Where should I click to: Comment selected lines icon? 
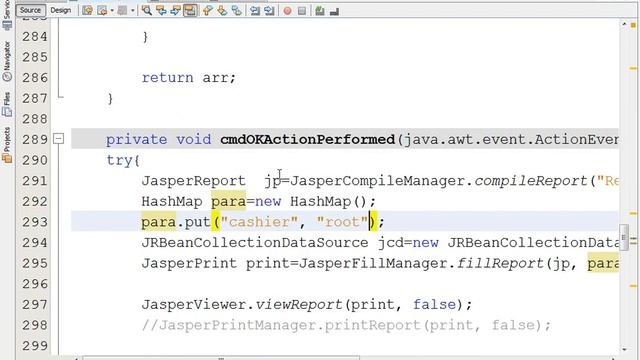pos(320,11)
